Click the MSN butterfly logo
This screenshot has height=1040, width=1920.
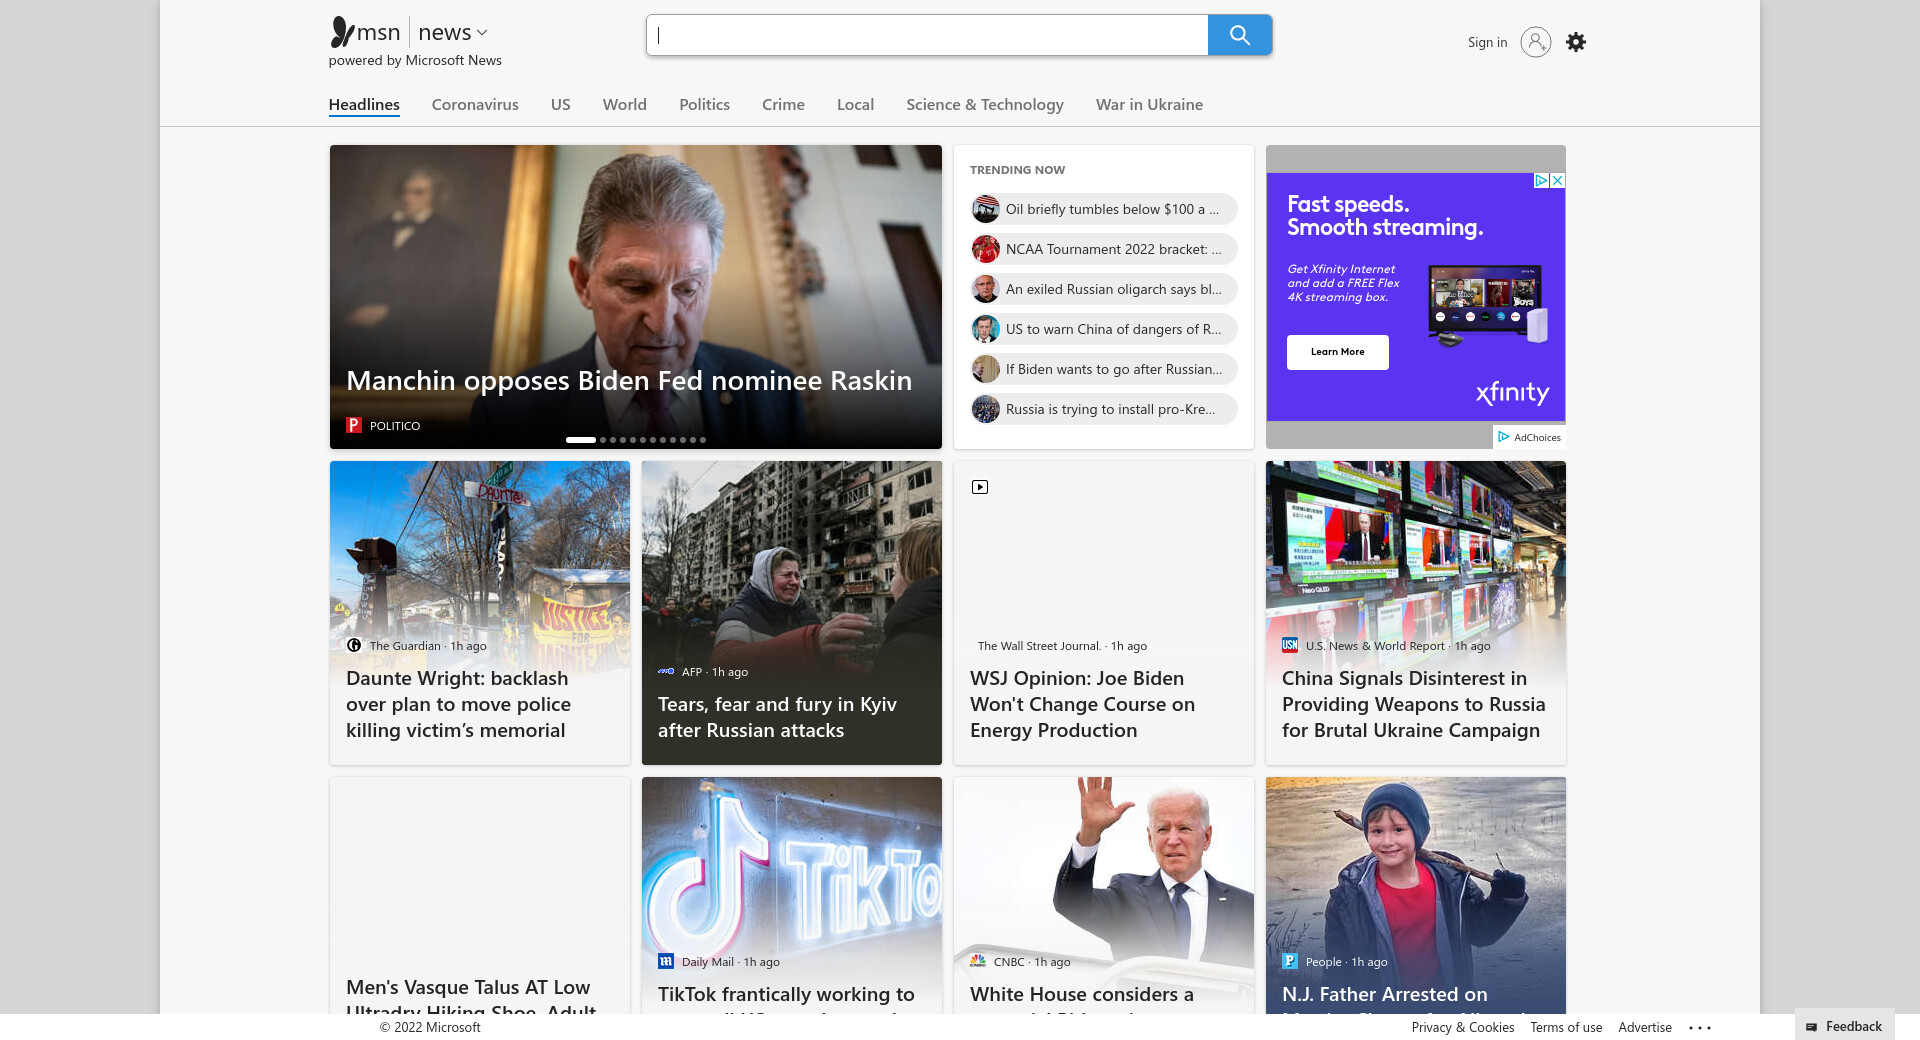tap(343, 33)
